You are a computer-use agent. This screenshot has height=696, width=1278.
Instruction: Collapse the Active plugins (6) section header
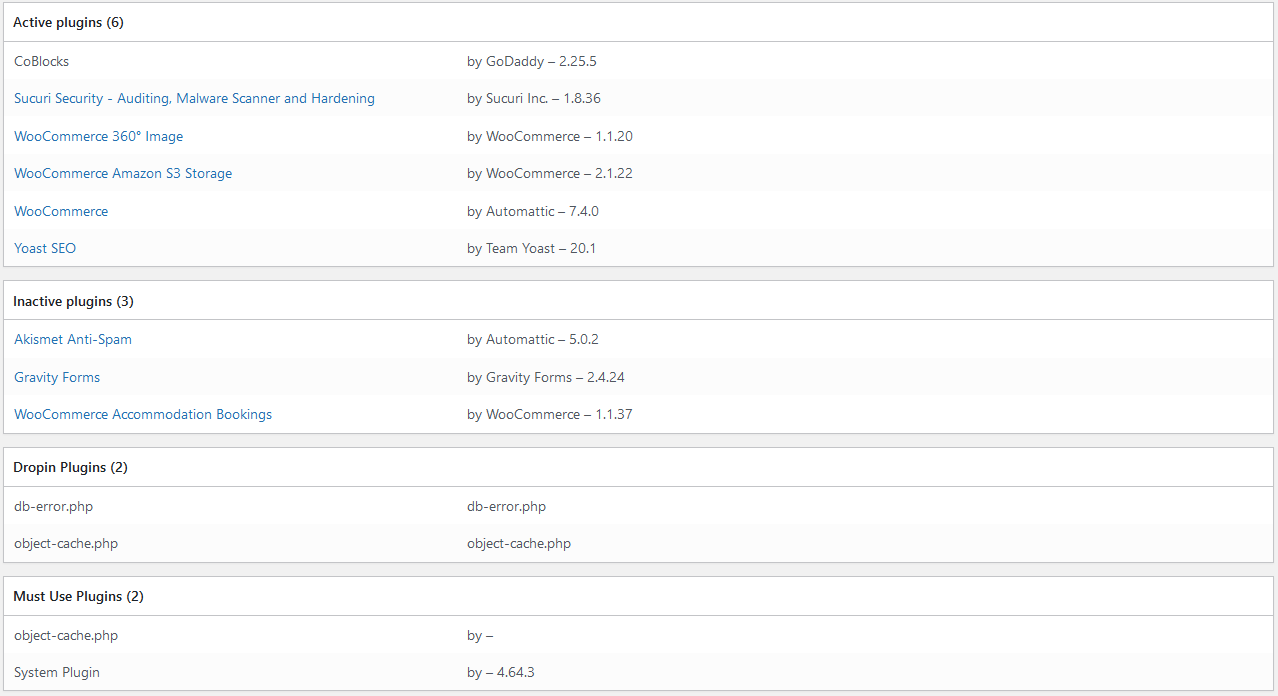[x=638, y=22]
